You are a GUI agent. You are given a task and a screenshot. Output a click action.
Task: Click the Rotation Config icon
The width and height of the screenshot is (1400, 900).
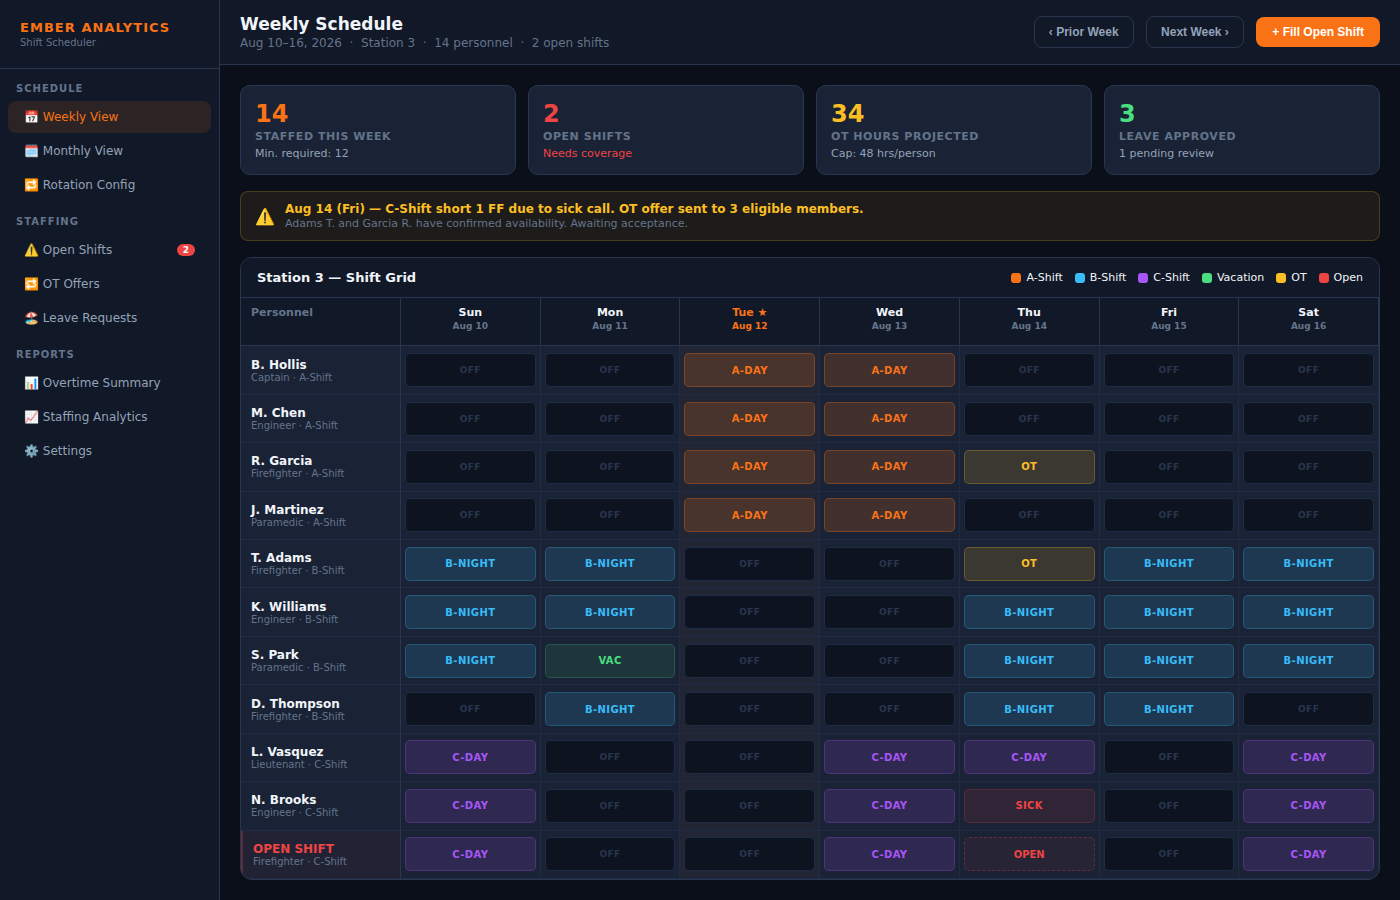coord(31,185)
